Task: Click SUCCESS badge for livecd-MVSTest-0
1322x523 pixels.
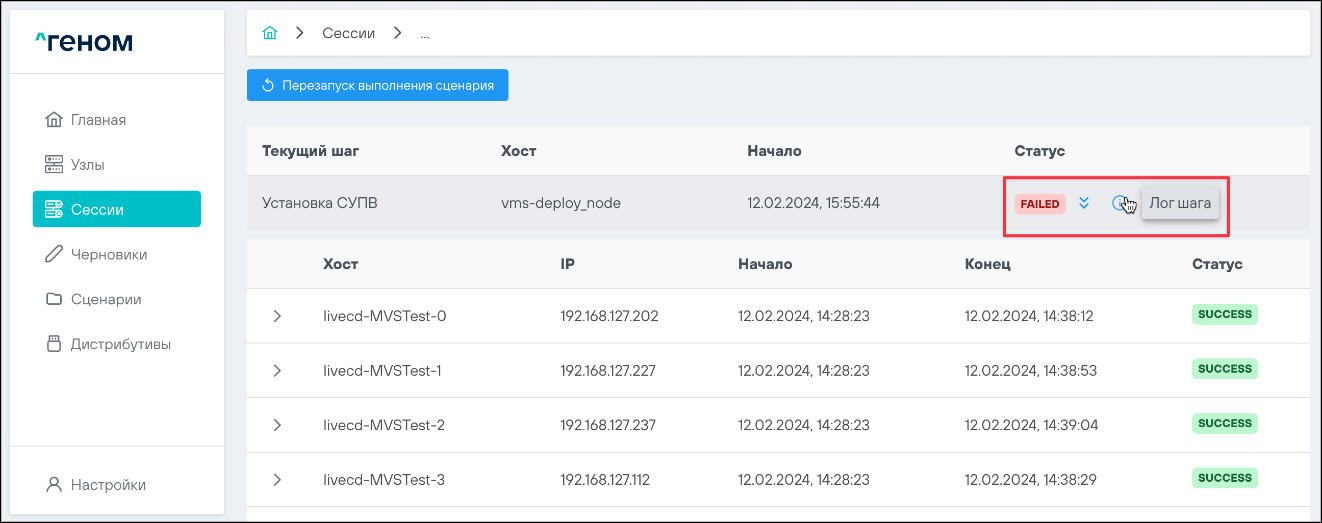Action: coord(1224,315)
